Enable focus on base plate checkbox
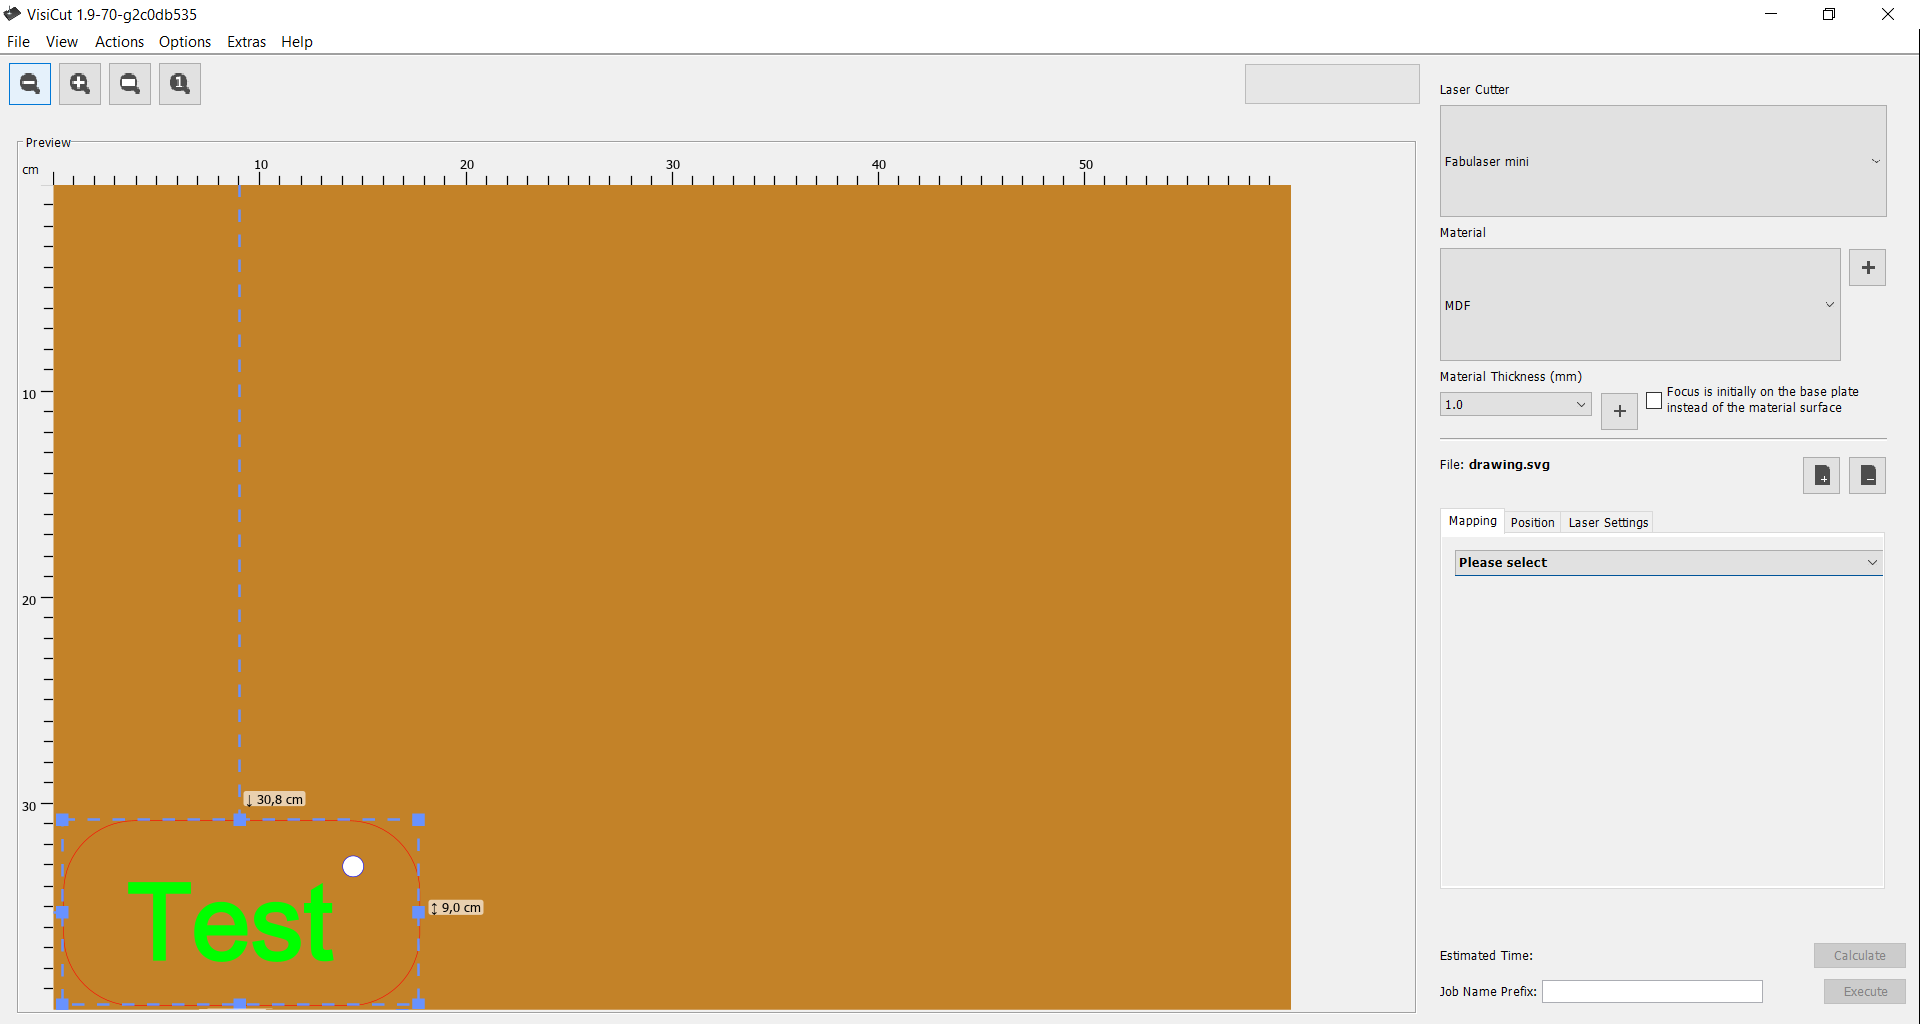This screenshot has width=1920, height=1024. point(1654,400)
